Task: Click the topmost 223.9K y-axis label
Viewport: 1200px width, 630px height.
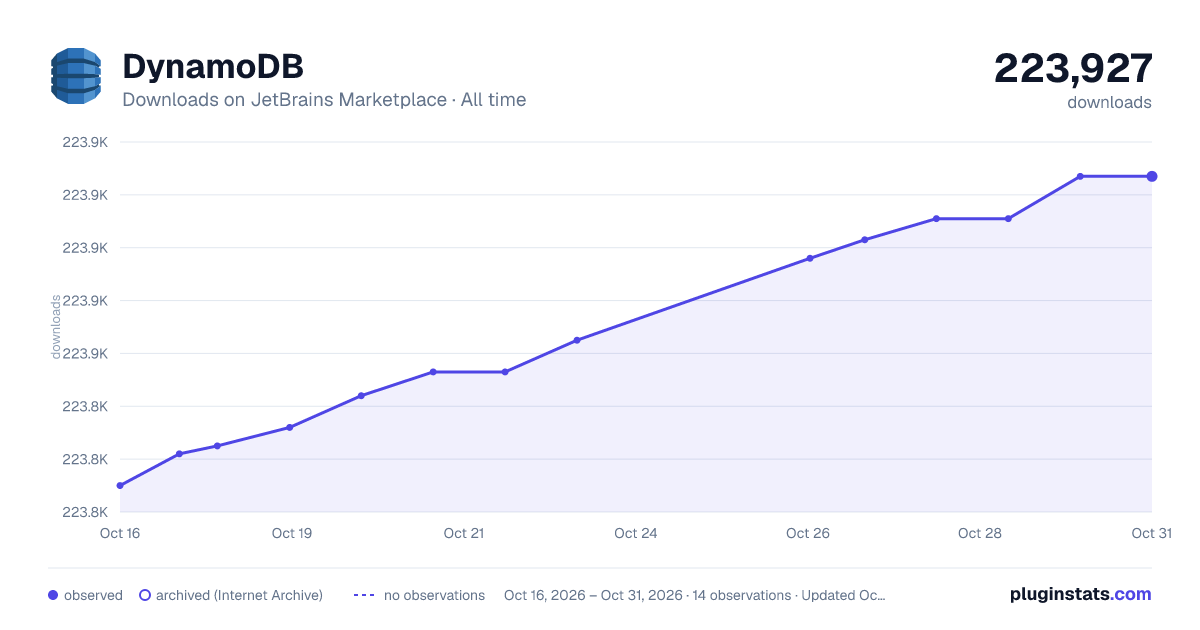Action: point(85,142)
